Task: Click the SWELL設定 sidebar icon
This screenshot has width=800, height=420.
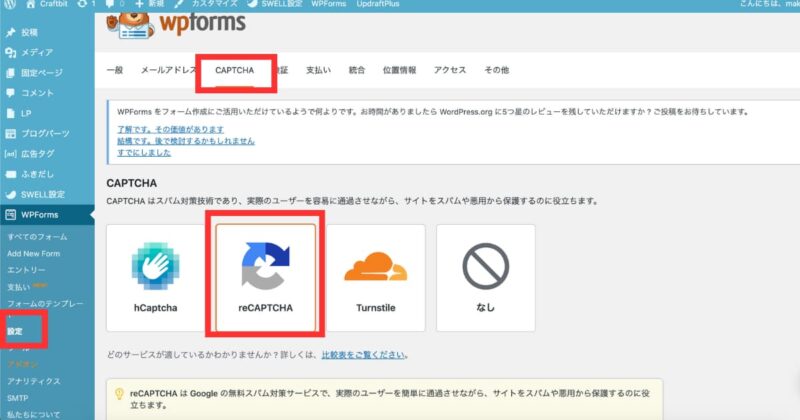Action: (x=10, y=194)
